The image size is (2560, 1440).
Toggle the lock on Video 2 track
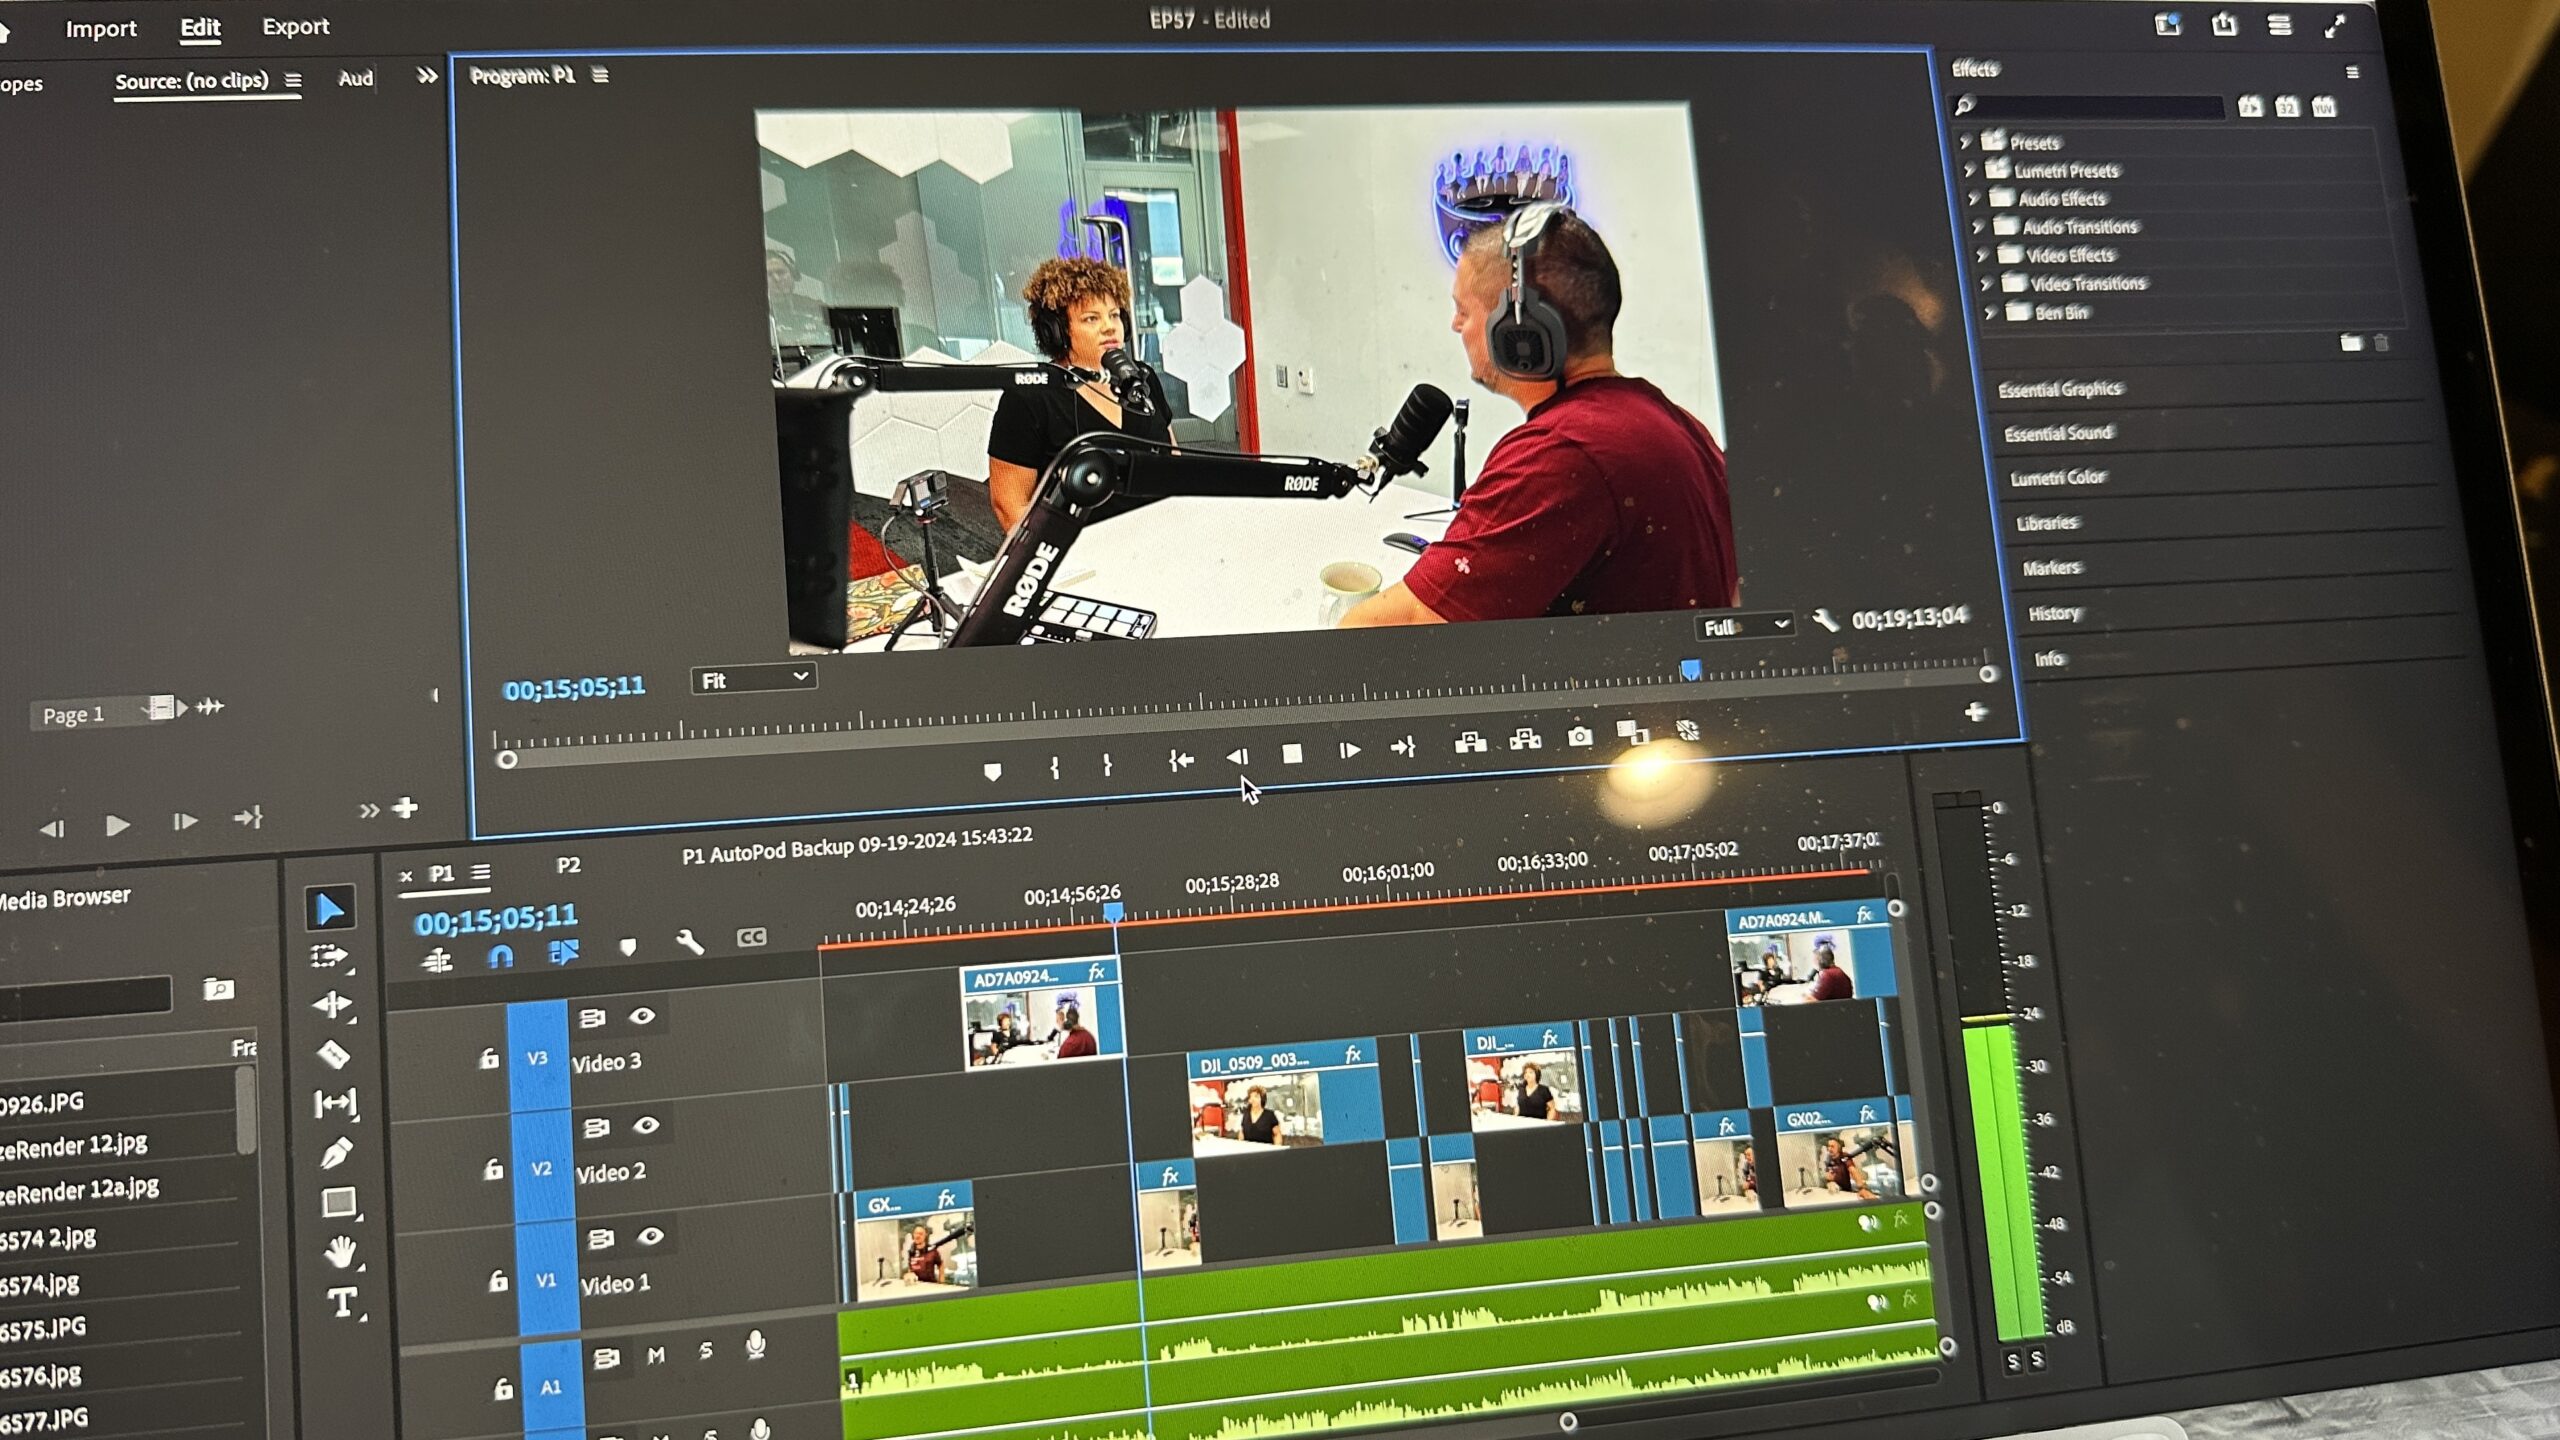[x=493, y=1168]
